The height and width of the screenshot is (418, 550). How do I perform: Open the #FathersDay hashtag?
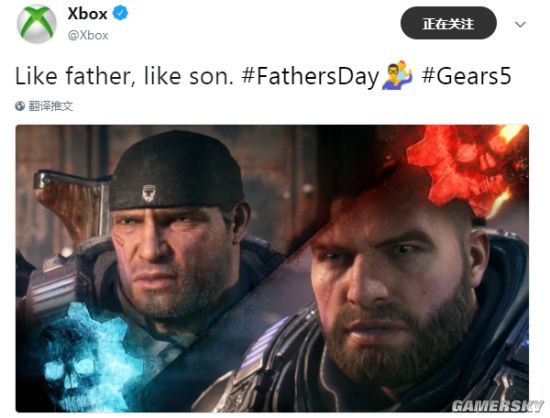coord(310,76)
